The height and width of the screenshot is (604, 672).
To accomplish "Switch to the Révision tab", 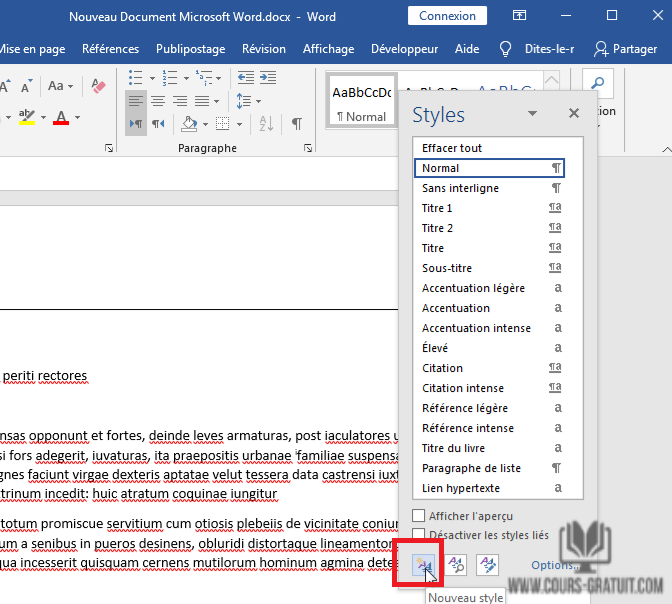I will [264, 49].
